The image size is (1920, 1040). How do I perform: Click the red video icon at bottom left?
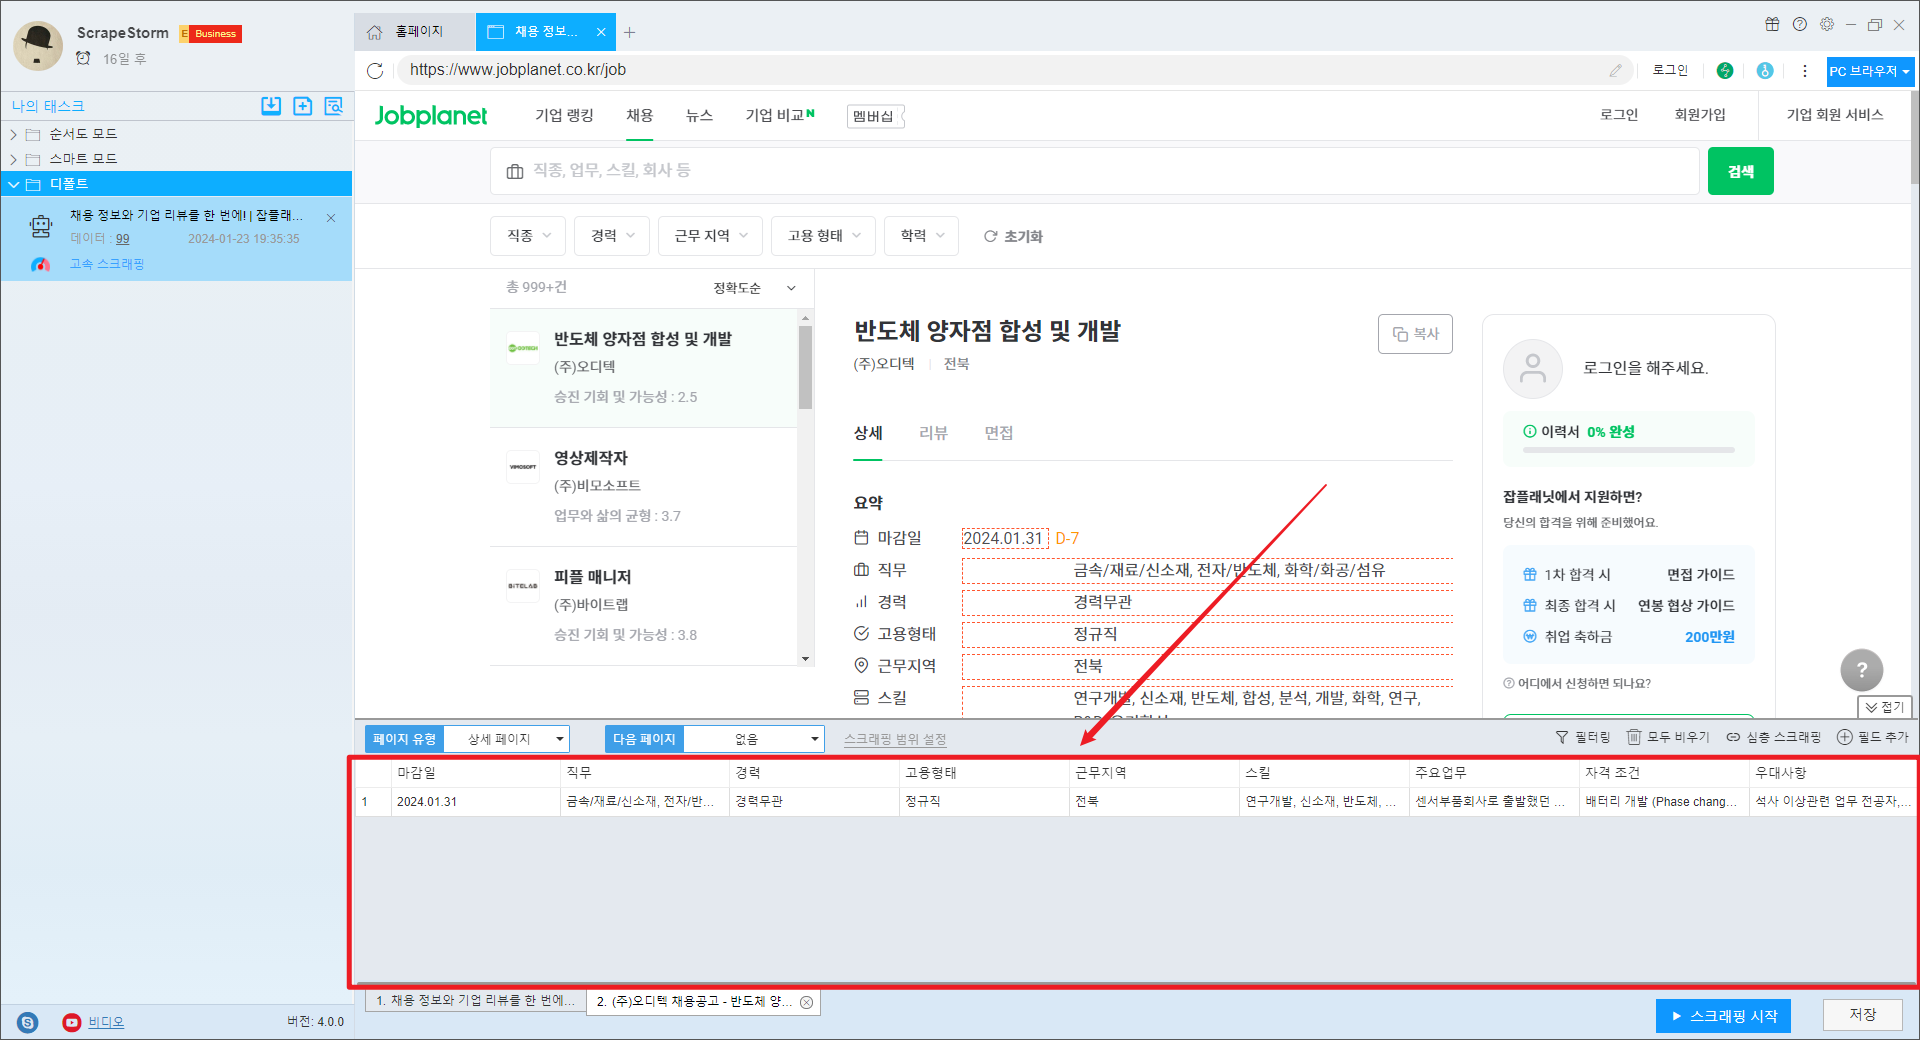point(71,1022)
